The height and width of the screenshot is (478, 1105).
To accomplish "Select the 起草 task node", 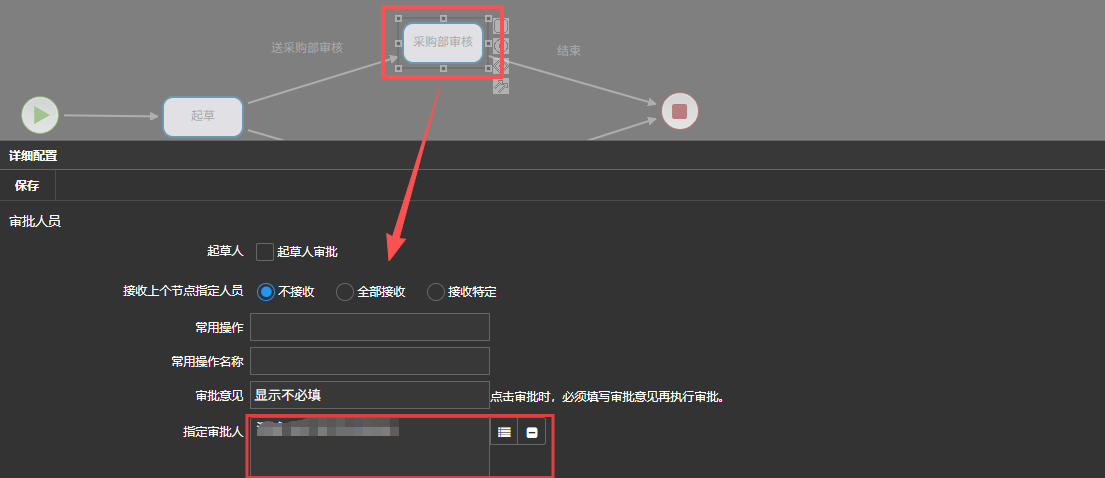I will (x=203, y=116).
